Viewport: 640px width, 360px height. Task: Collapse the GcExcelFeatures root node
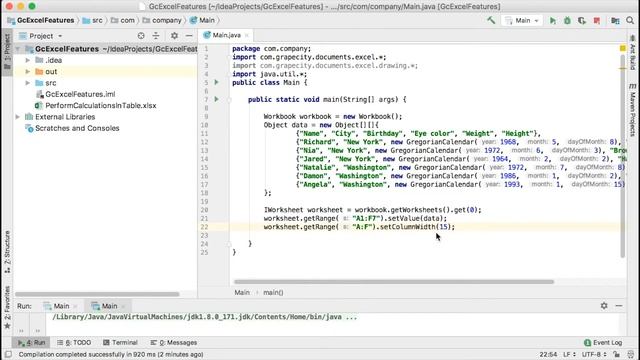tap(18, 49)
